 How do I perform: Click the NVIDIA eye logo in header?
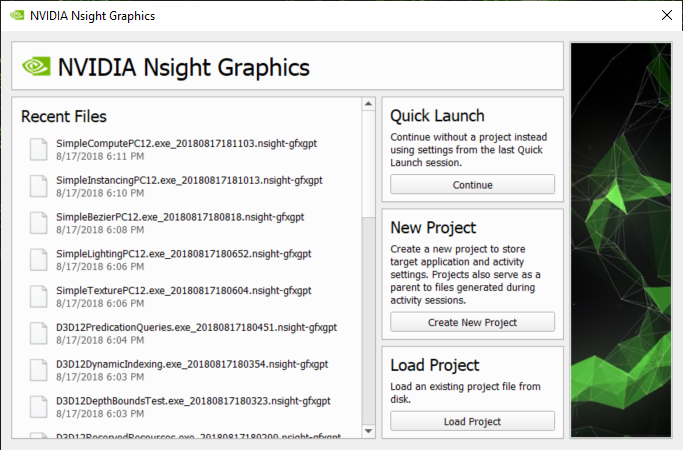[x=36, y=68]
